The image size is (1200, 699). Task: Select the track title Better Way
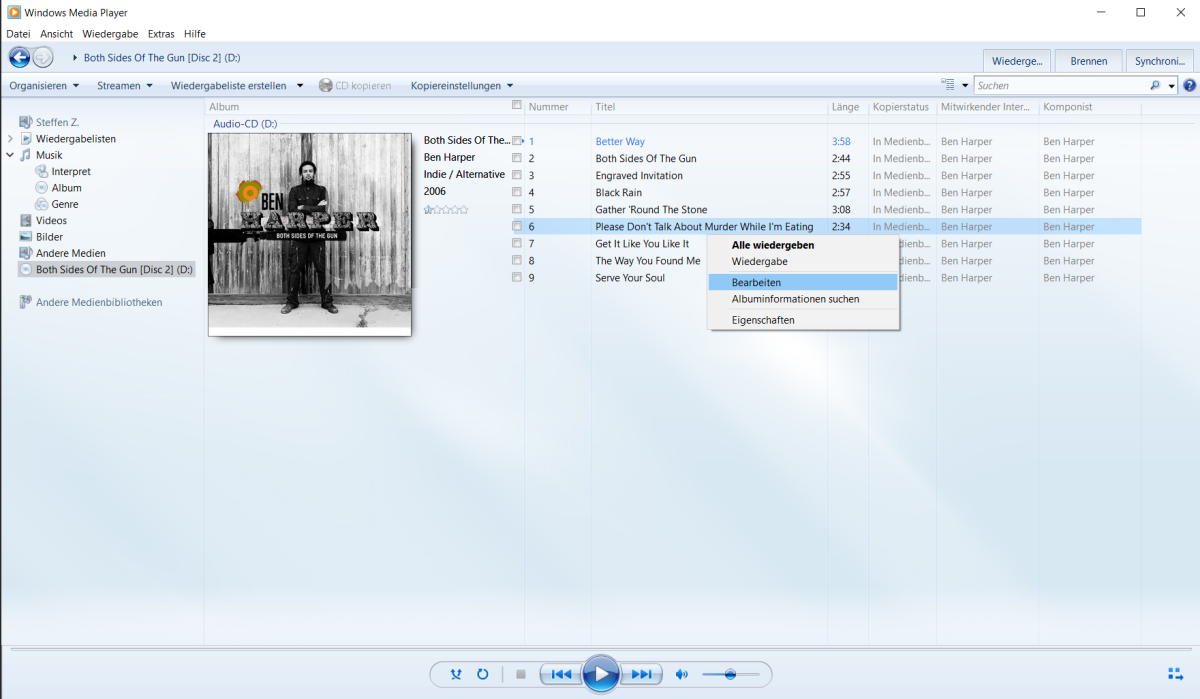point(620,142)
